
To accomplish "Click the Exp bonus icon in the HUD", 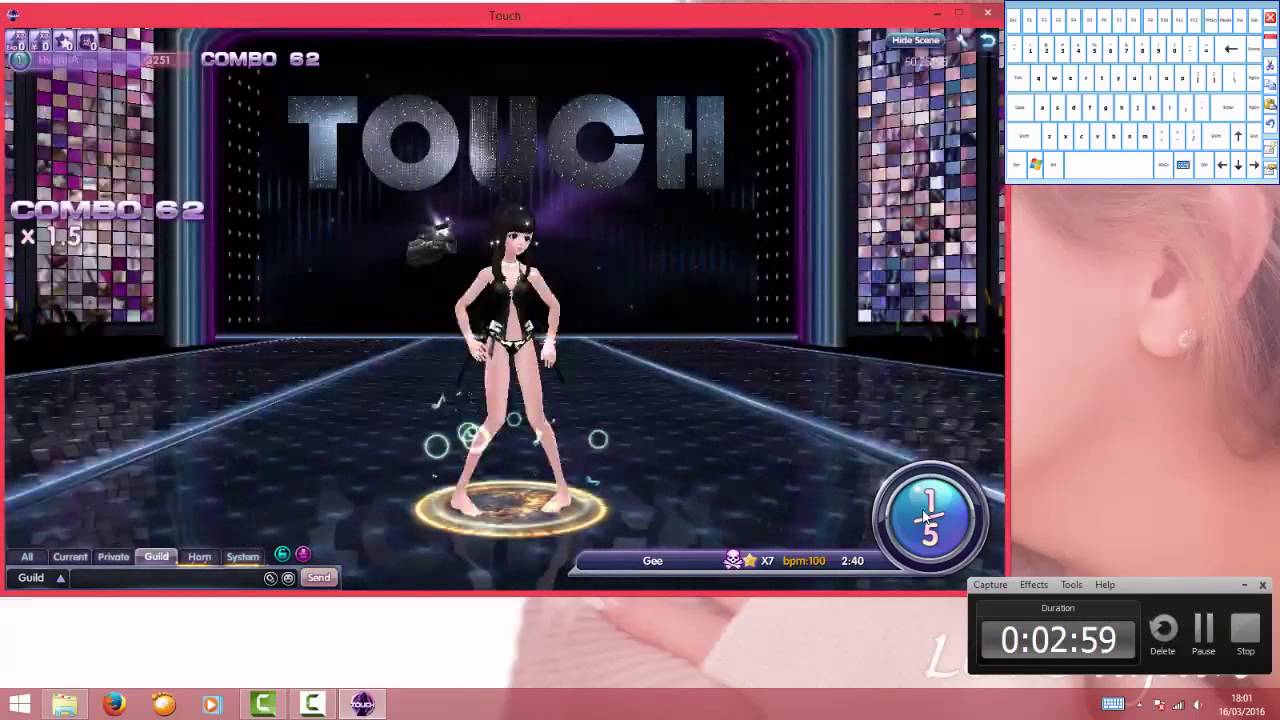I will pyautogui.click(x=16, y=41).
